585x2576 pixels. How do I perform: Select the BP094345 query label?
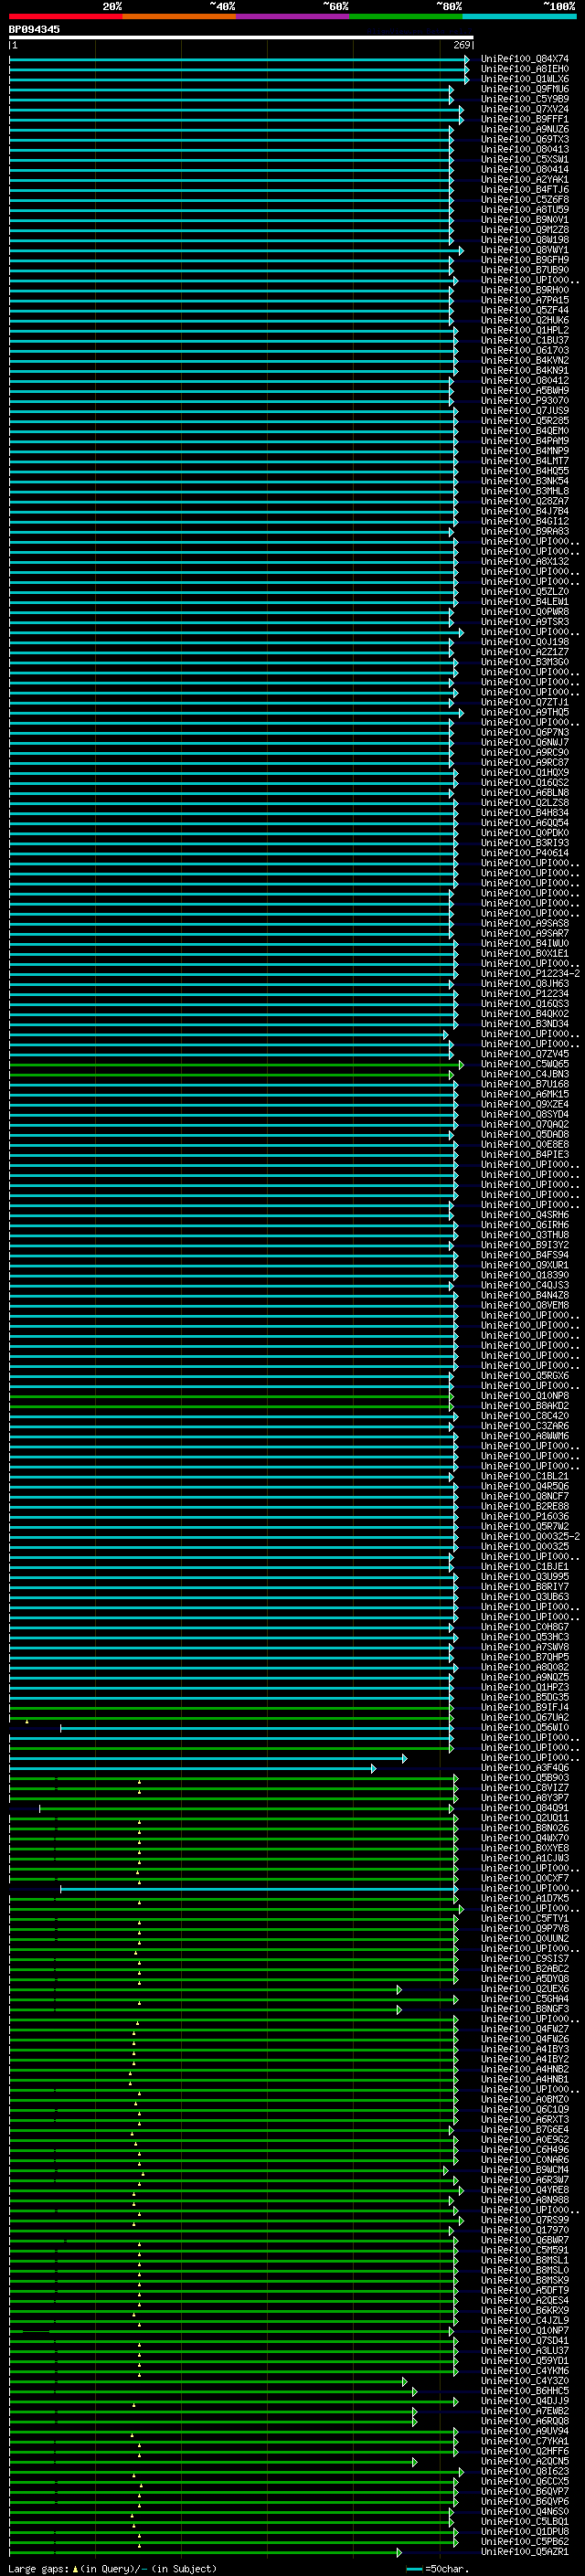(34, 29)
